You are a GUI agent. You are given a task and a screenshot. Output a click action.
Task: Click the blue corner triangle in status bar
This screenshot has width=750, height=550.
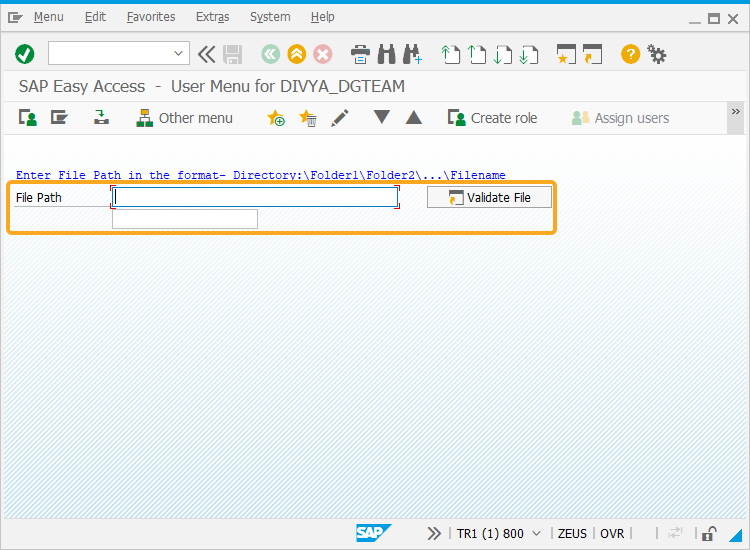click(735, 535)
